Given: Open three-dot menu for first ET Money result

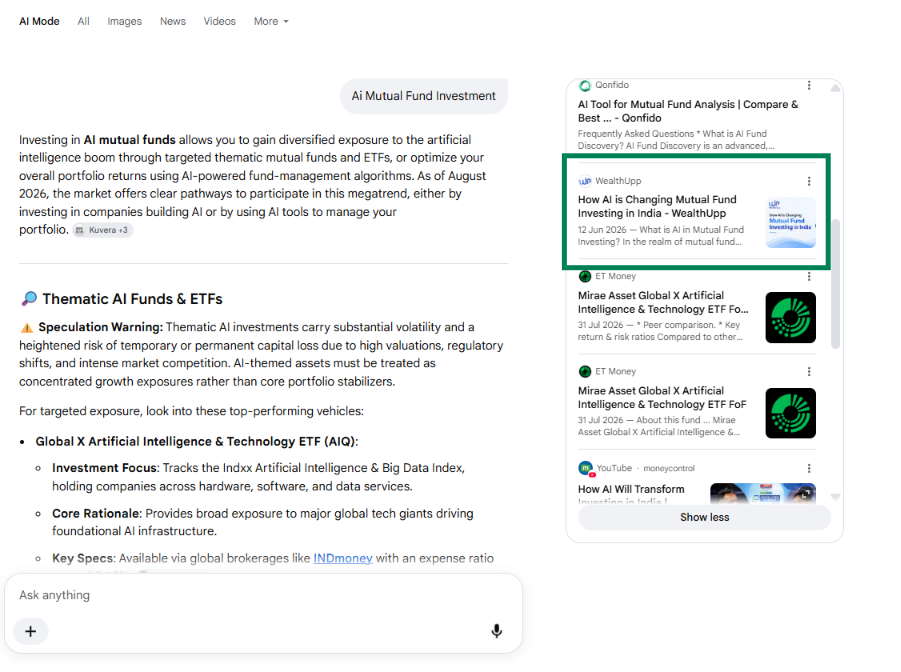Looking at the screenshot, I should (x=809, y=277).
